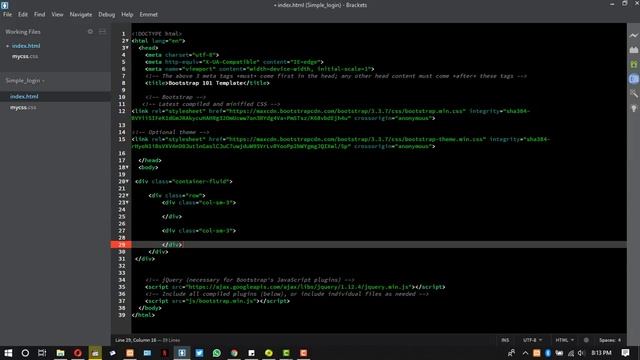Collapse the body tag fold on line 18
The width and height of the screenshot is (640, 360).
click(127, 167)
